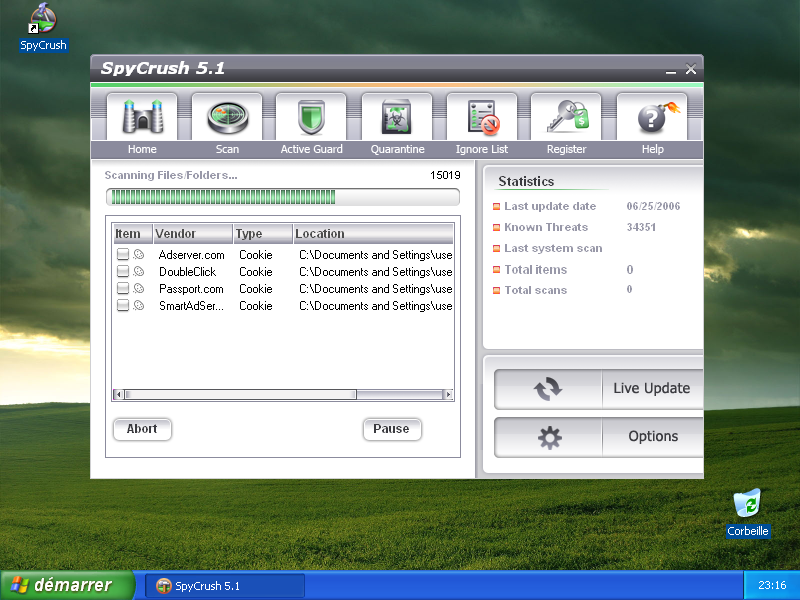Viewport: 800px width, 600px height.
Task: Open the Active Guard tab label
Action: (x=311, y=149)
